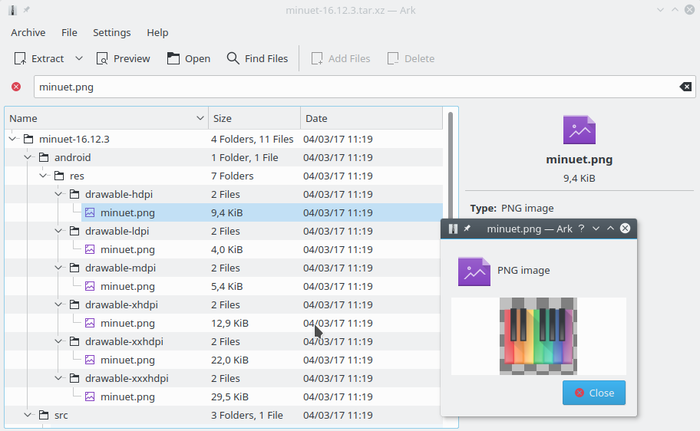This screenshot has height=431, width=700.
Task: Collapse the drawable-hdpi folder
Action: tap(59, 194)
